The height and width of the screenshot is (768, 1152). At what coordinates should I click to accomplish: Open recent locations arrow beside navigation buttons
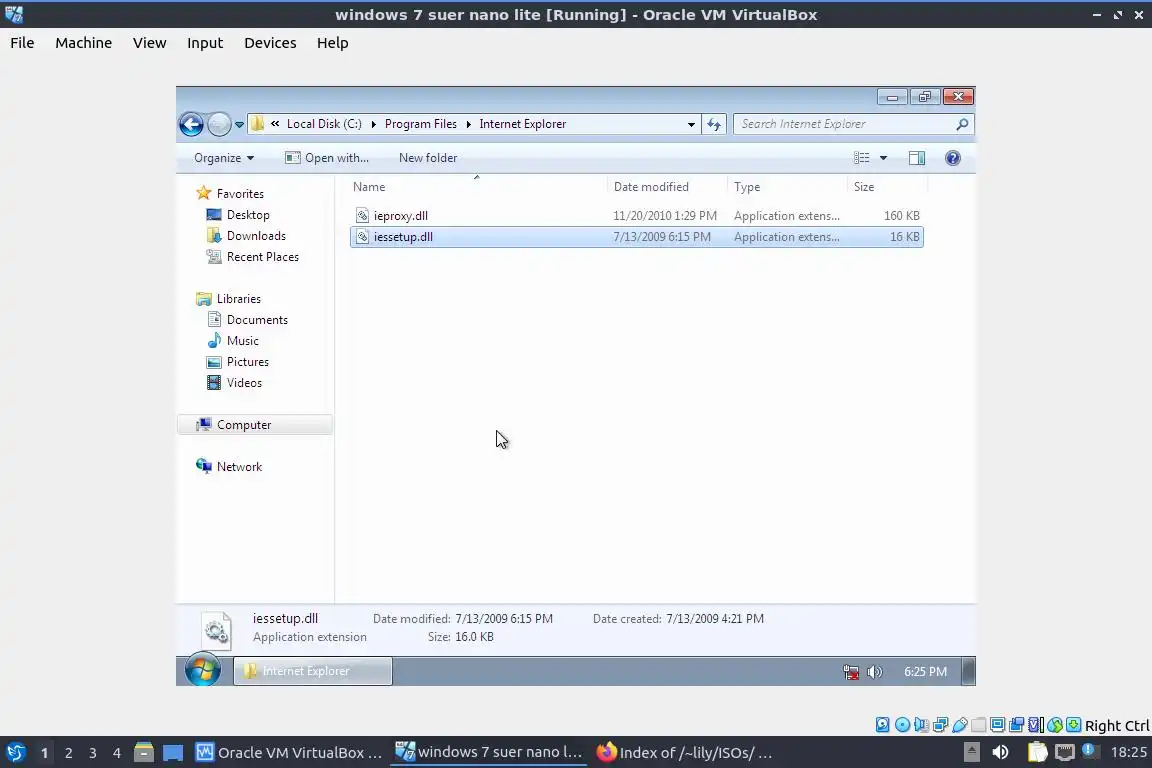240,125
